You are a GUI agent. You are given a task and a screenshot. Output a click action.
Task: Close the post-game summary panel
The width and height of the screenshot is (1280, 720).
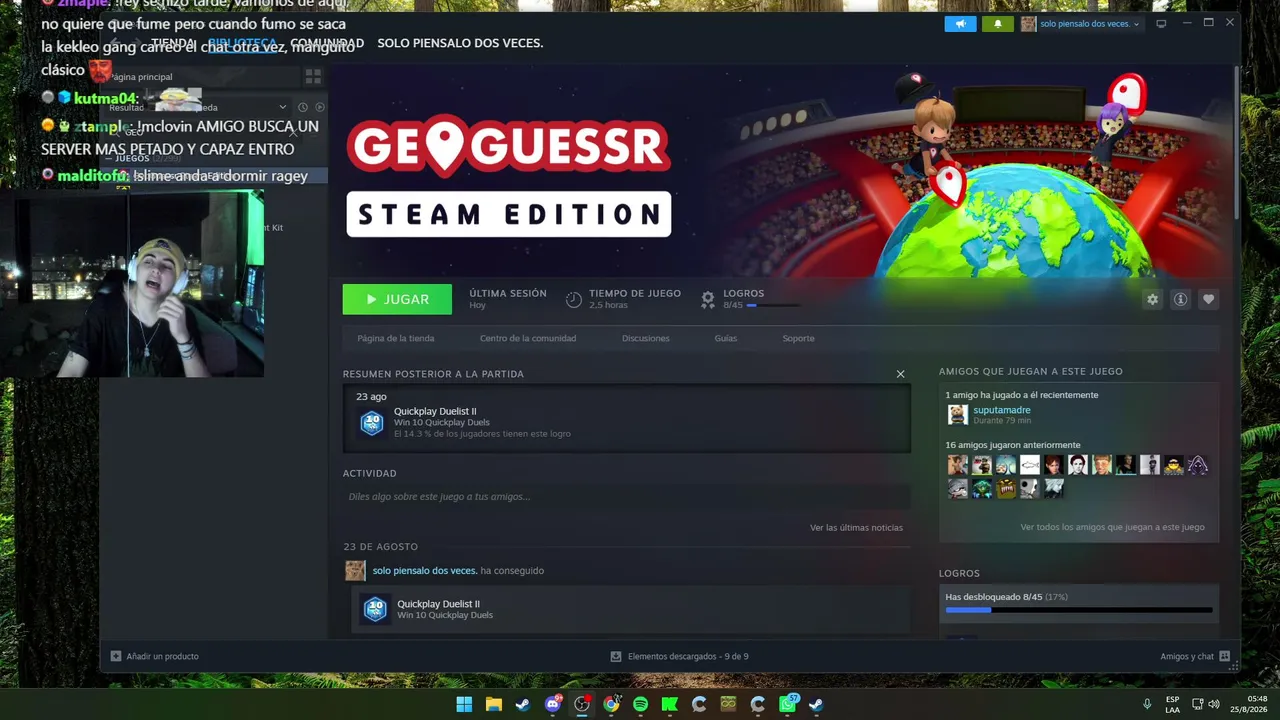(900, 374)
